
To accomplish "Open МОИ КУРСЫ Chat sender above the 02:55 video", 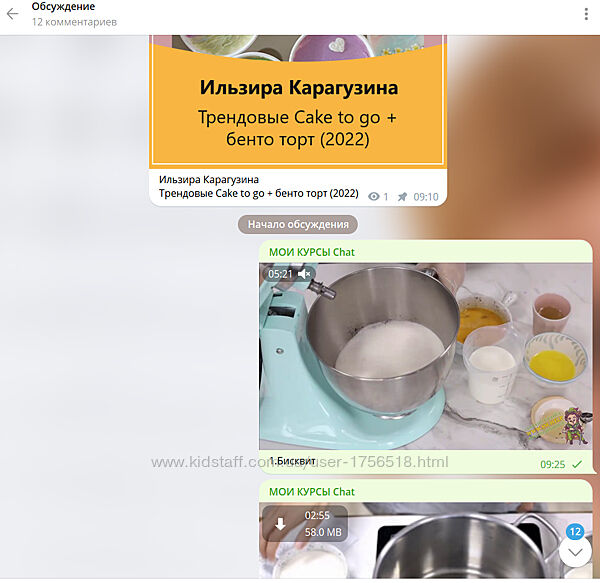I will [x=312, y=492].
